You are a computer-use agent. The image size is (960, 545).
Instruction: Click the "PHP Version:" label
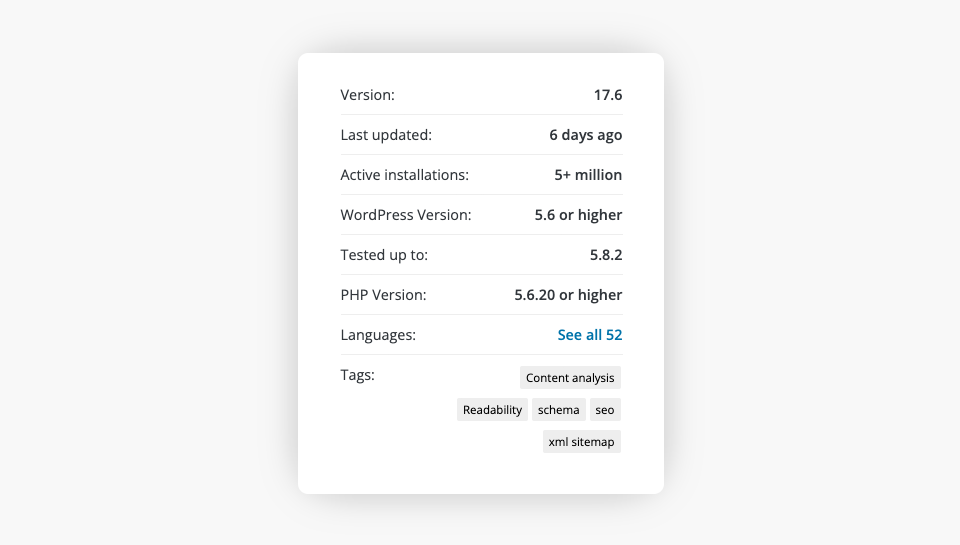point(383,295)
